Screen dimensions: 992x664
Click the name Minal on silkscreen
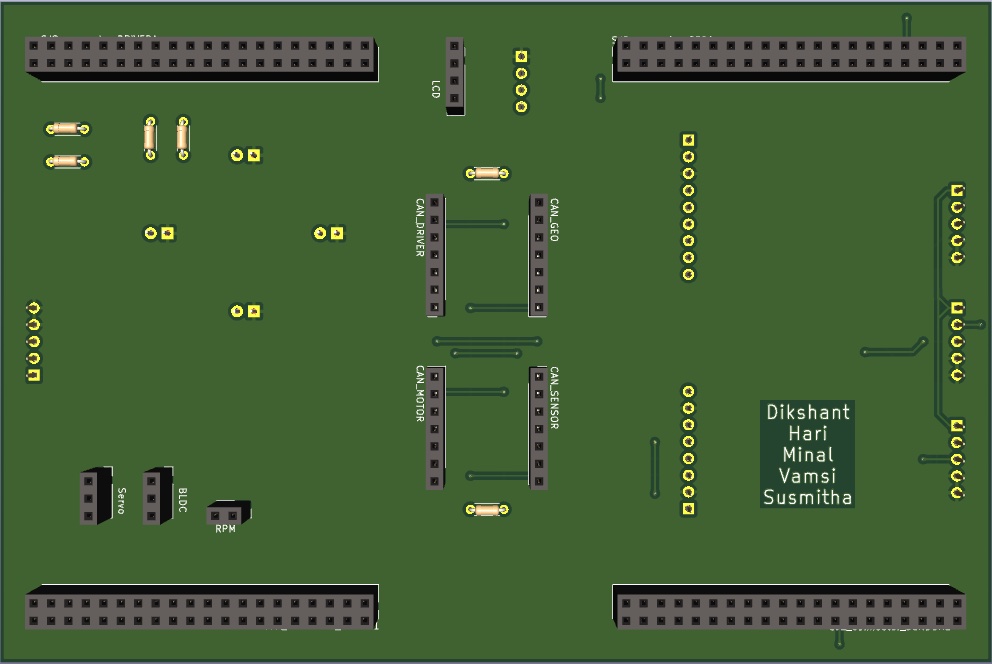(808, 455)
